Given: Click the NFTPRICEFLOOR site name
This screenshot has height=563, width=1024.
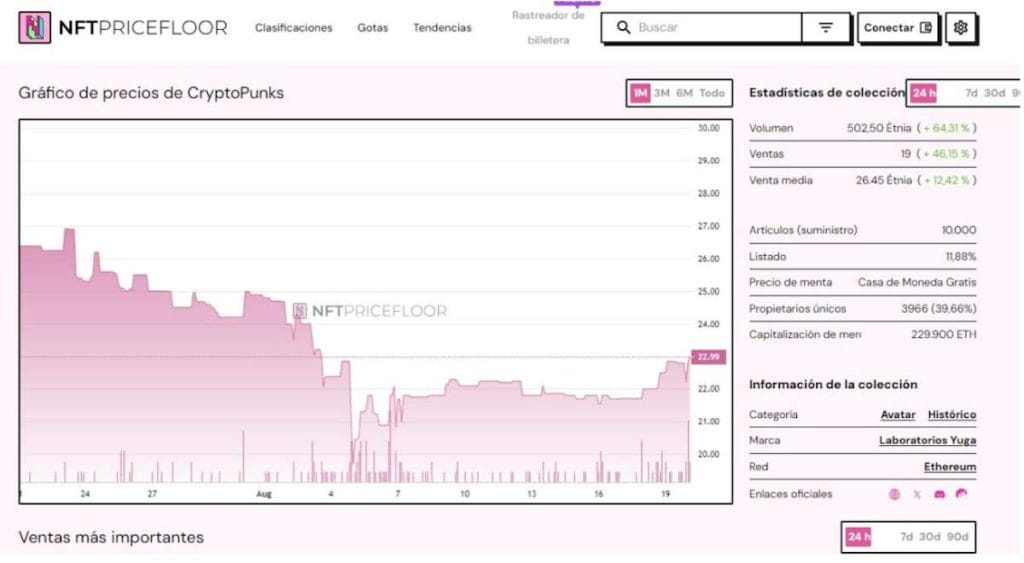Looking at the screenshot, I should click(143, 27).
